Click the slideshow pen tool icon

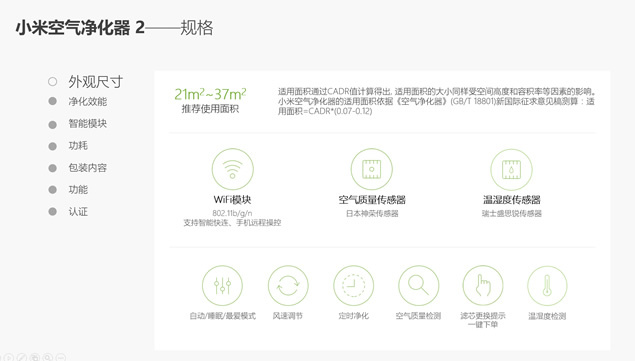coord(22,357)
